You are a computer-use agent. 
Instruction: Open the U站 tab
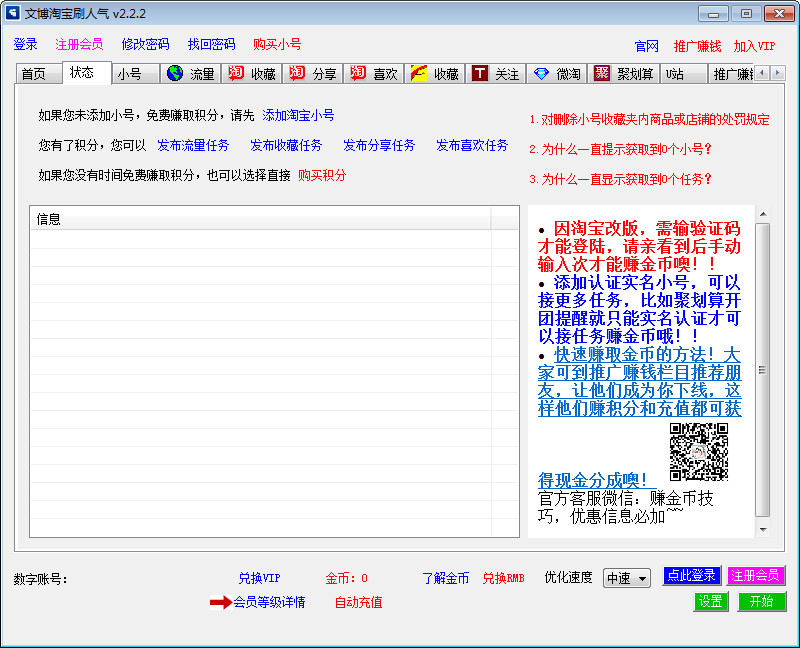coord(684,74)
